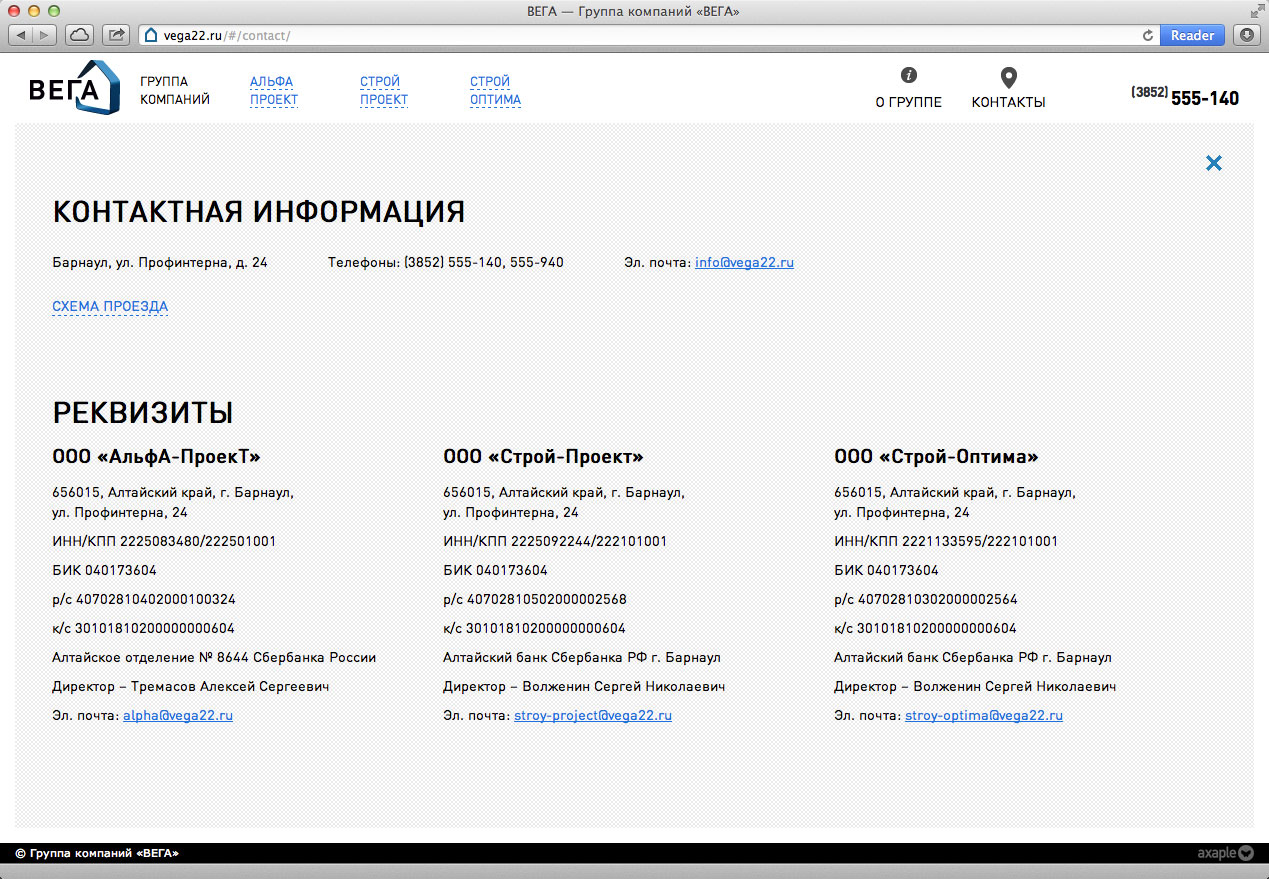Open the СТРОЙ ОПТИМА menu item

(x=495, y=91)
